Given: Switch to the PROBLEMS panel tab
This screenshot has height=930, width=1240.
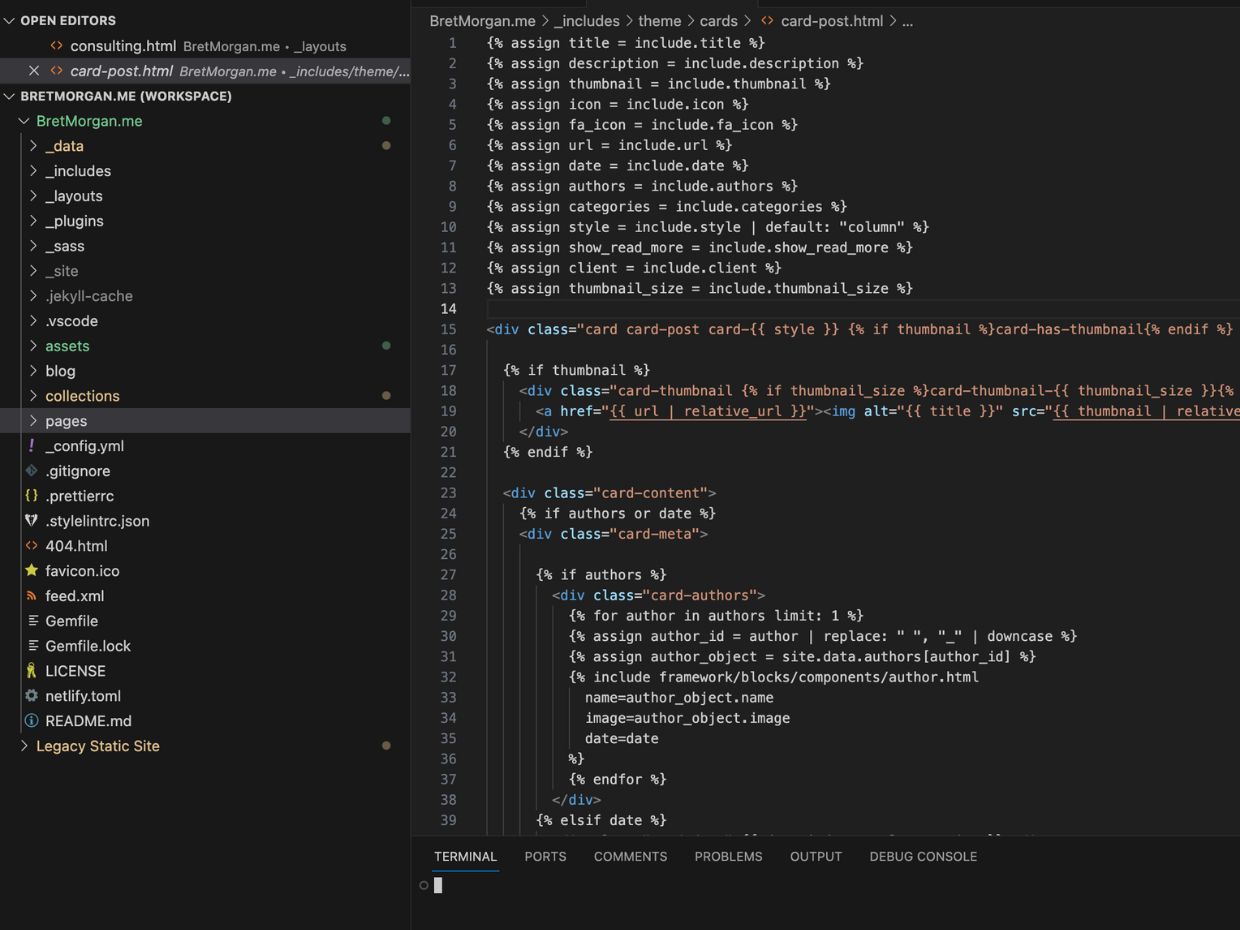Looking at the screenshot, I should point(728,856).
